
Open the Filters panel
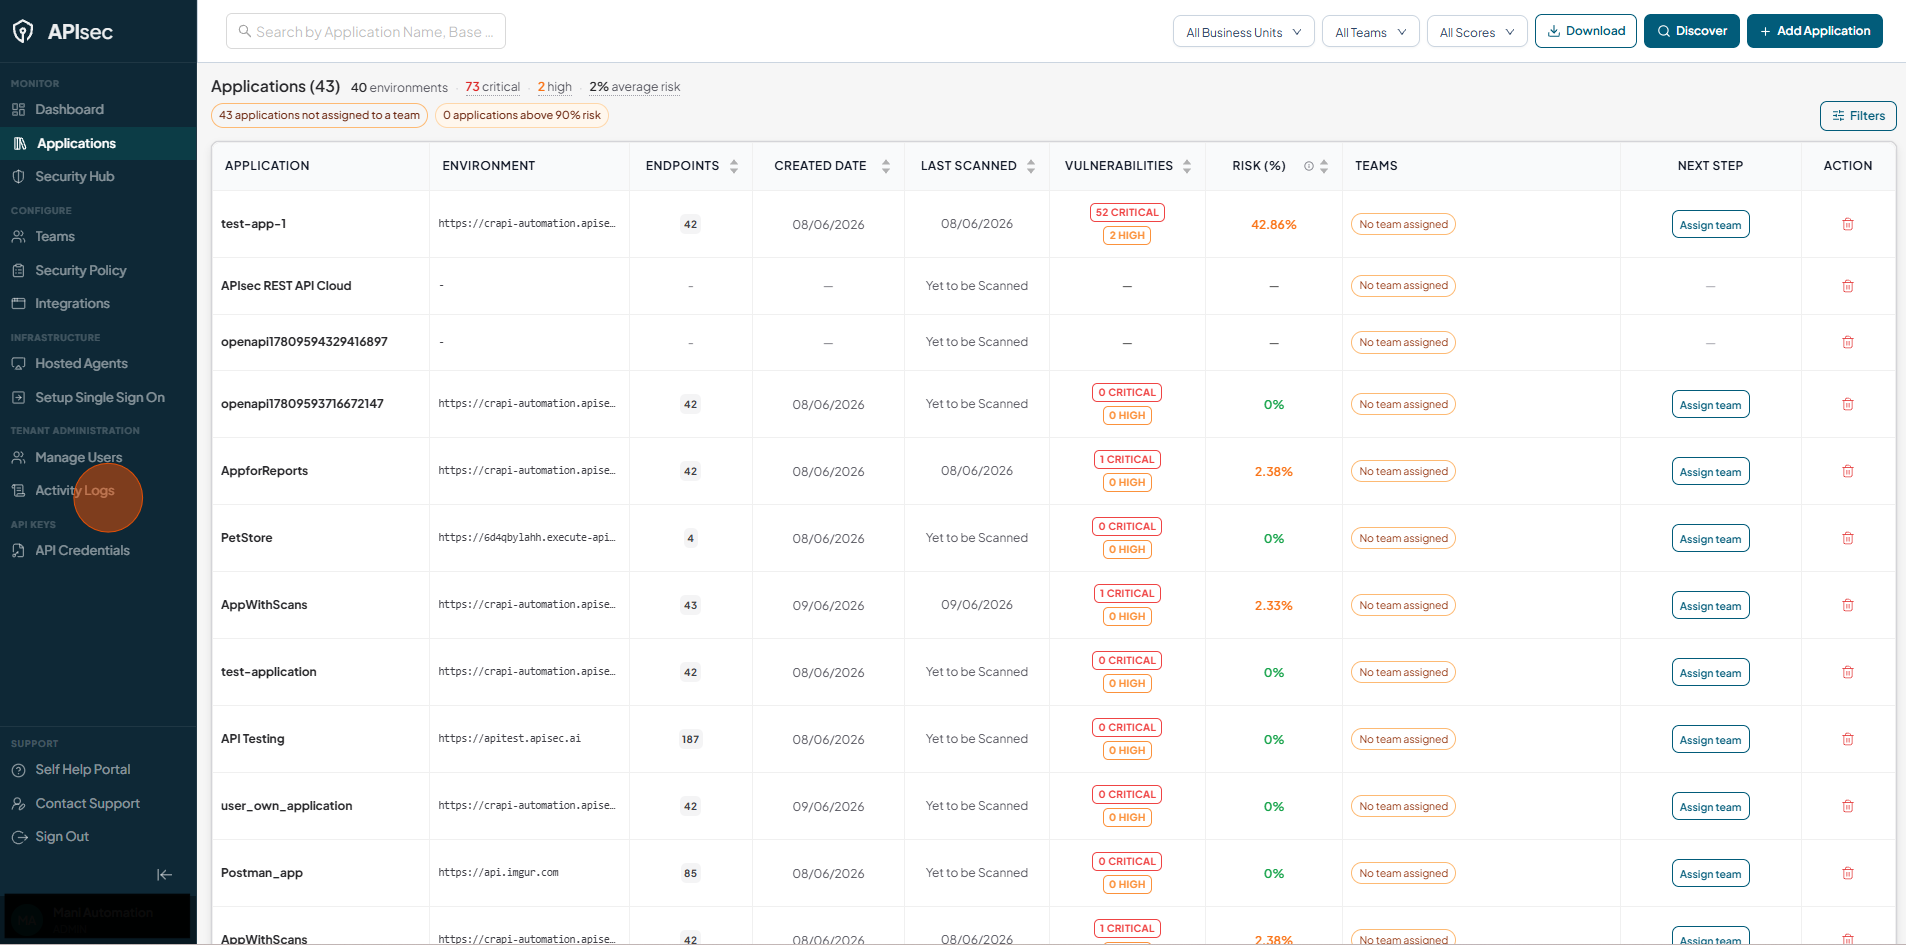point(1858,116)
